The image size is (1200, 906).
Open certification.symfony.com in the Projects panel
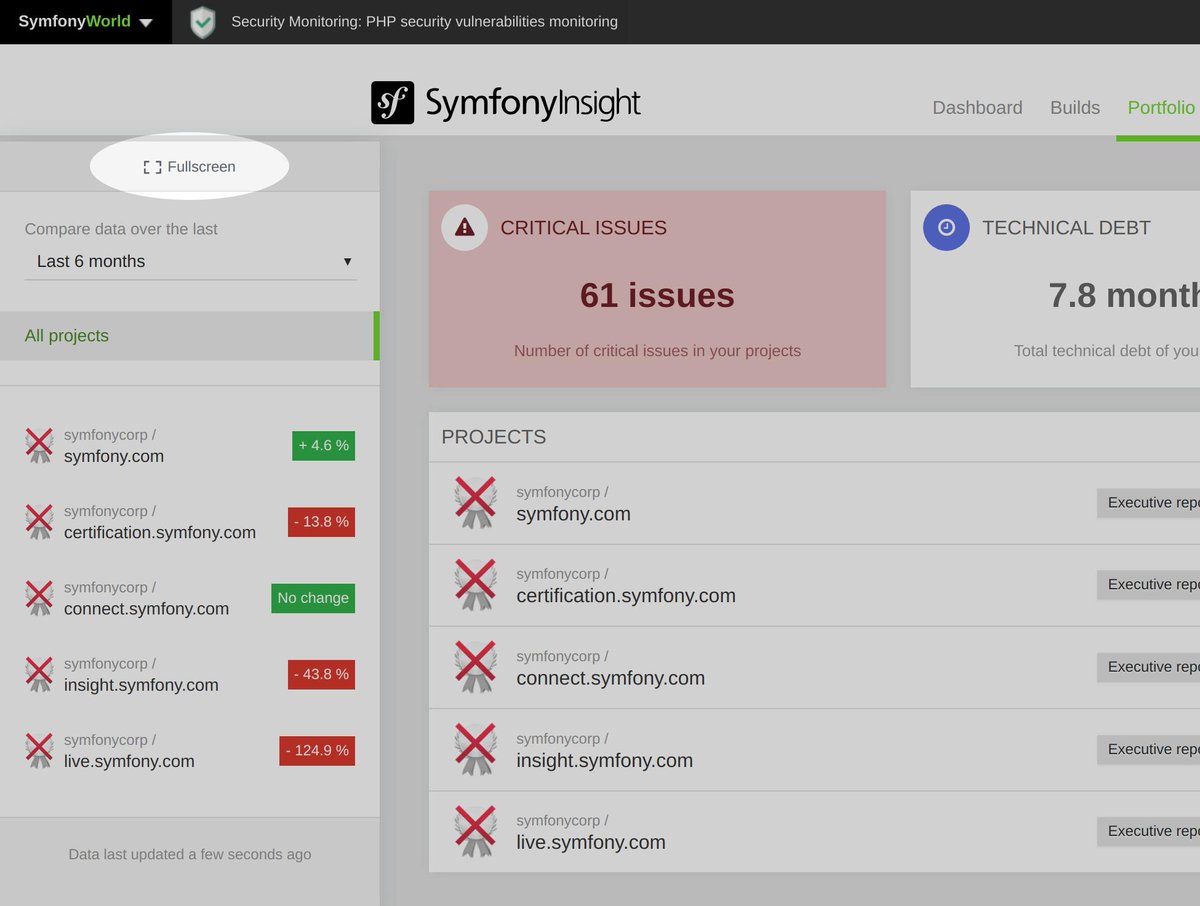coord(626,596)
